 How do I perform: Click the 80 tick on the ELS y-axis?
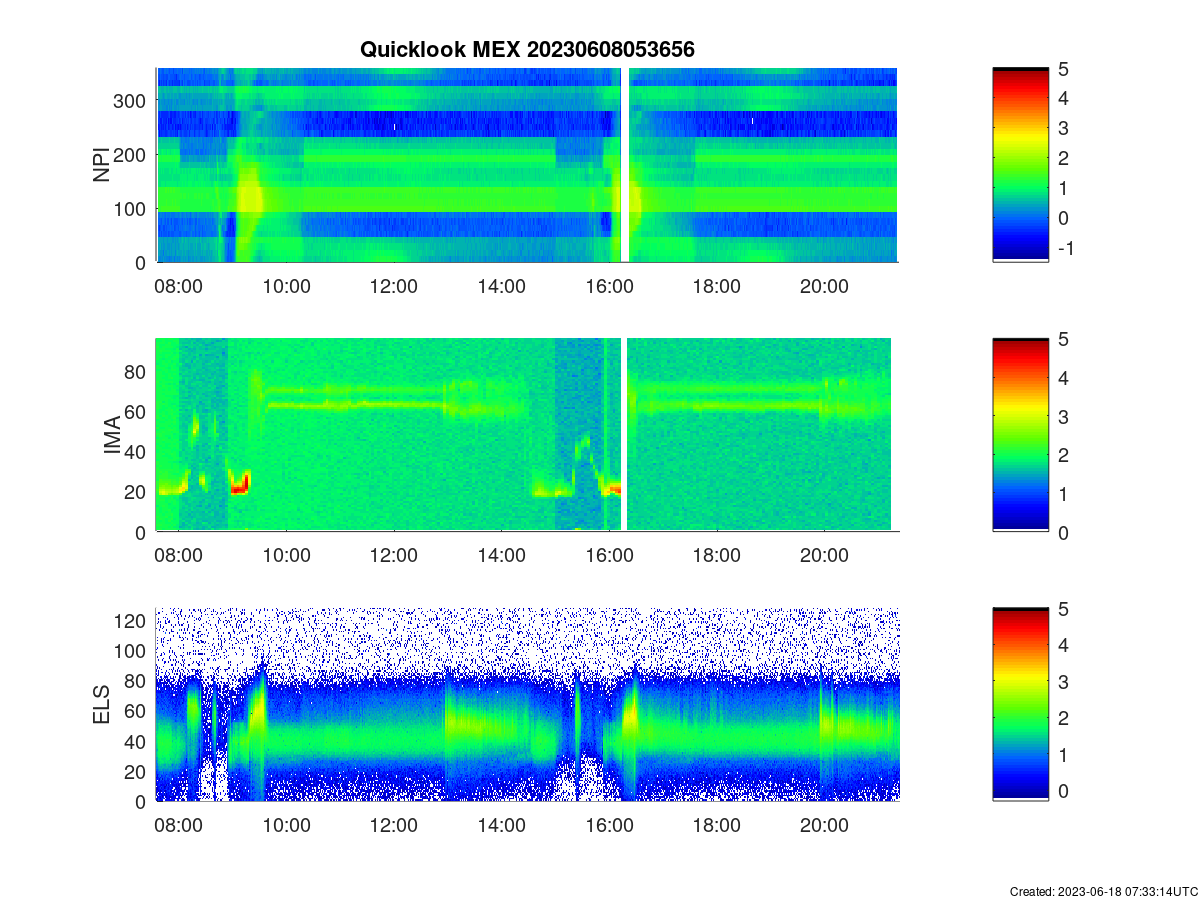click(x=136, y=681)
